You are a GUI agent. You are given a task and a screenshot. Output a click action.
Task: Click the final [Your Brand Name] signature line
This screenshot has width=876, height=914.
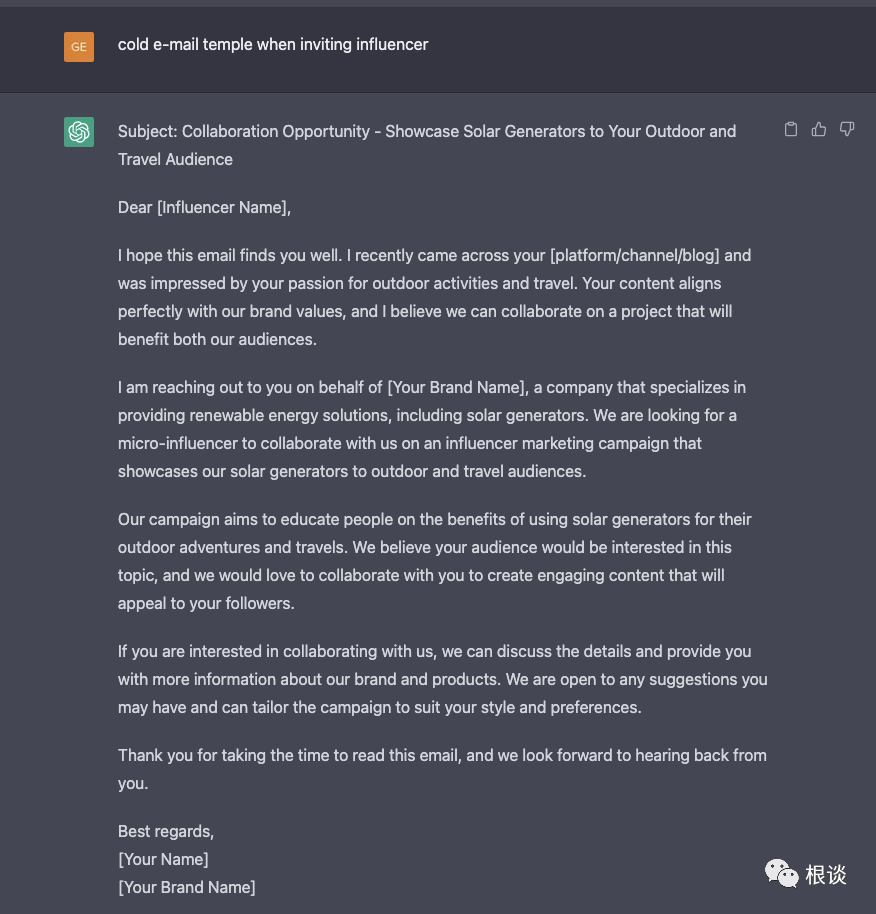pos(187,888)
